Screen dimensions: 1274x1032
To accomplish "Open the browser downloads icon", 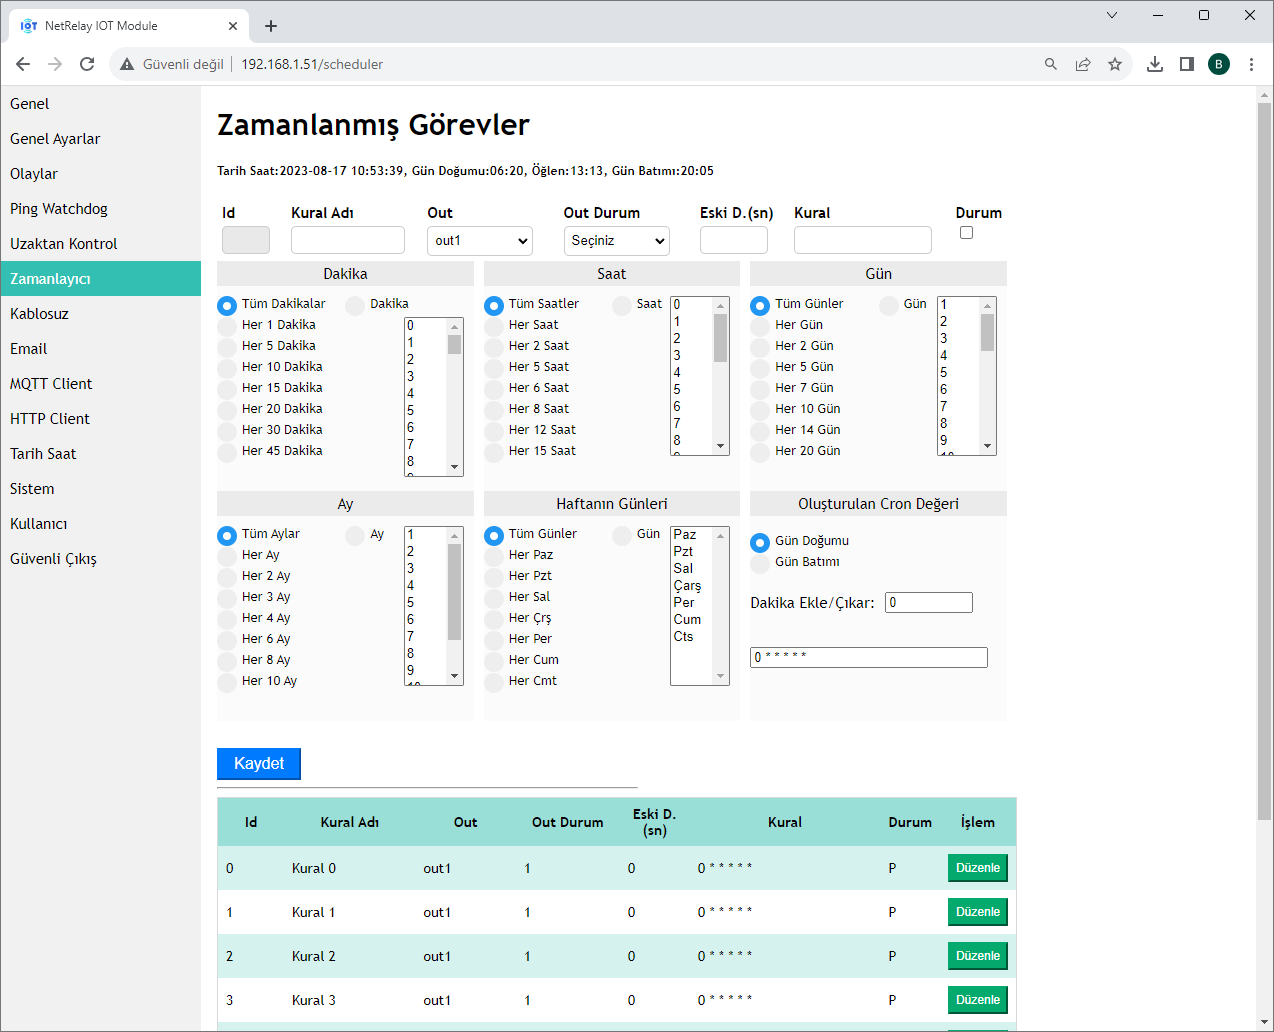I will [1154, 63].
